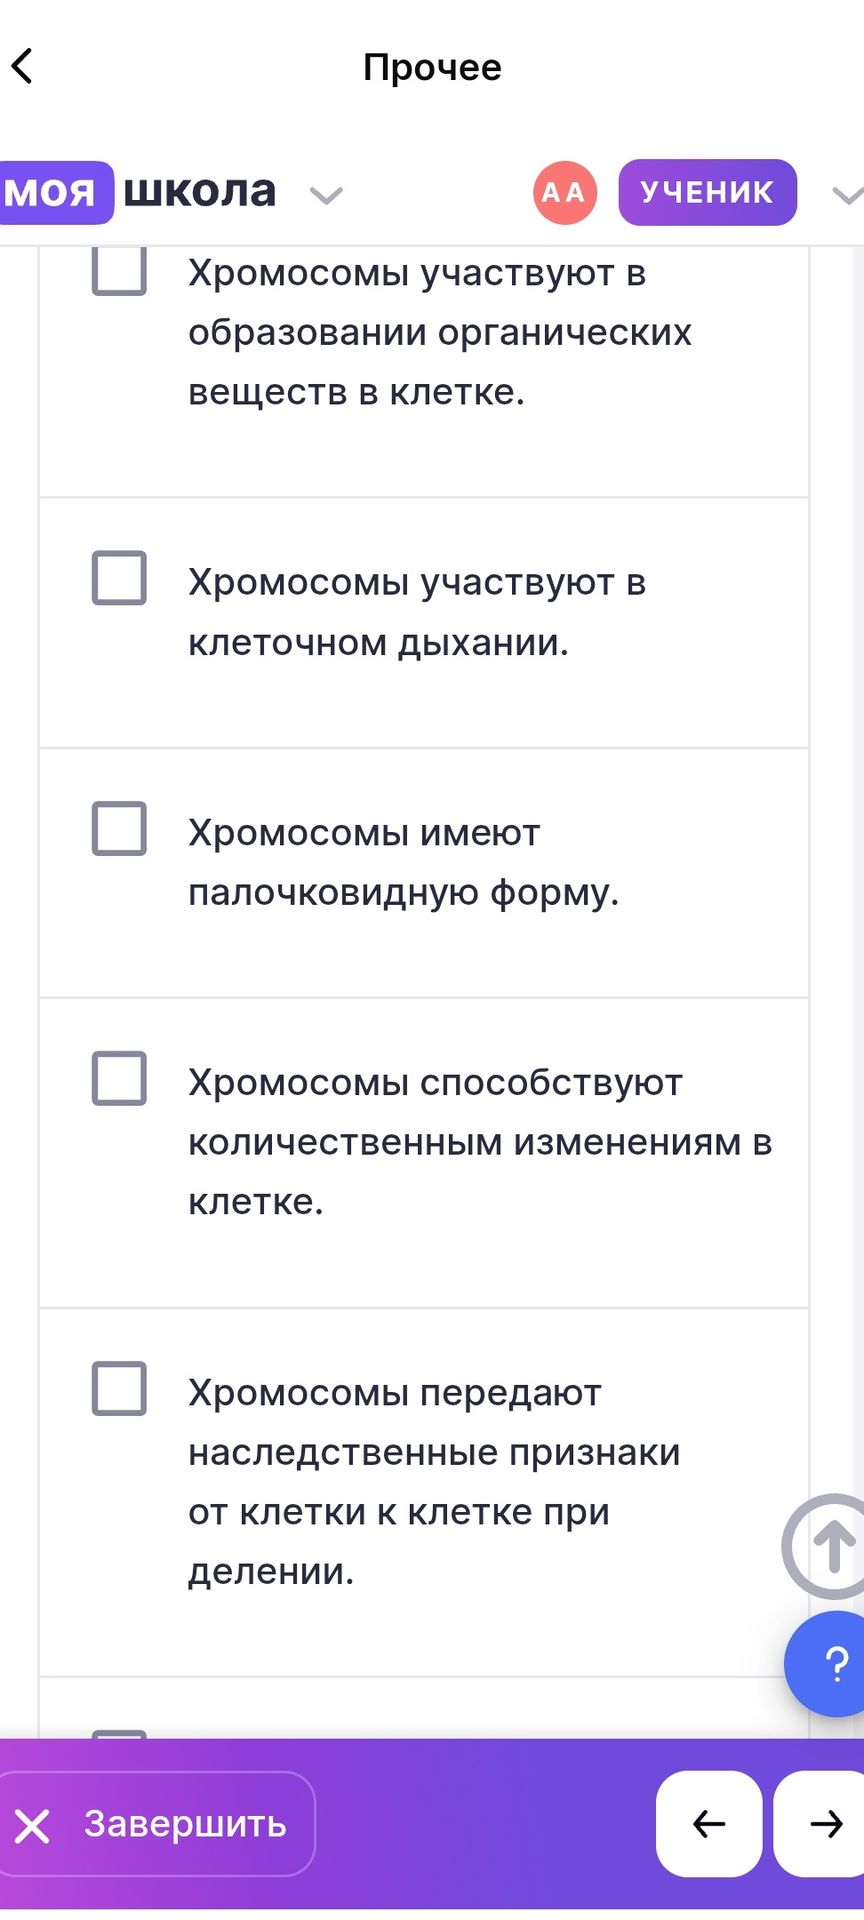Screen dimensions: 864x1920
Task: Select the 'Прочее' page title
Action: (x=432, y=67)
